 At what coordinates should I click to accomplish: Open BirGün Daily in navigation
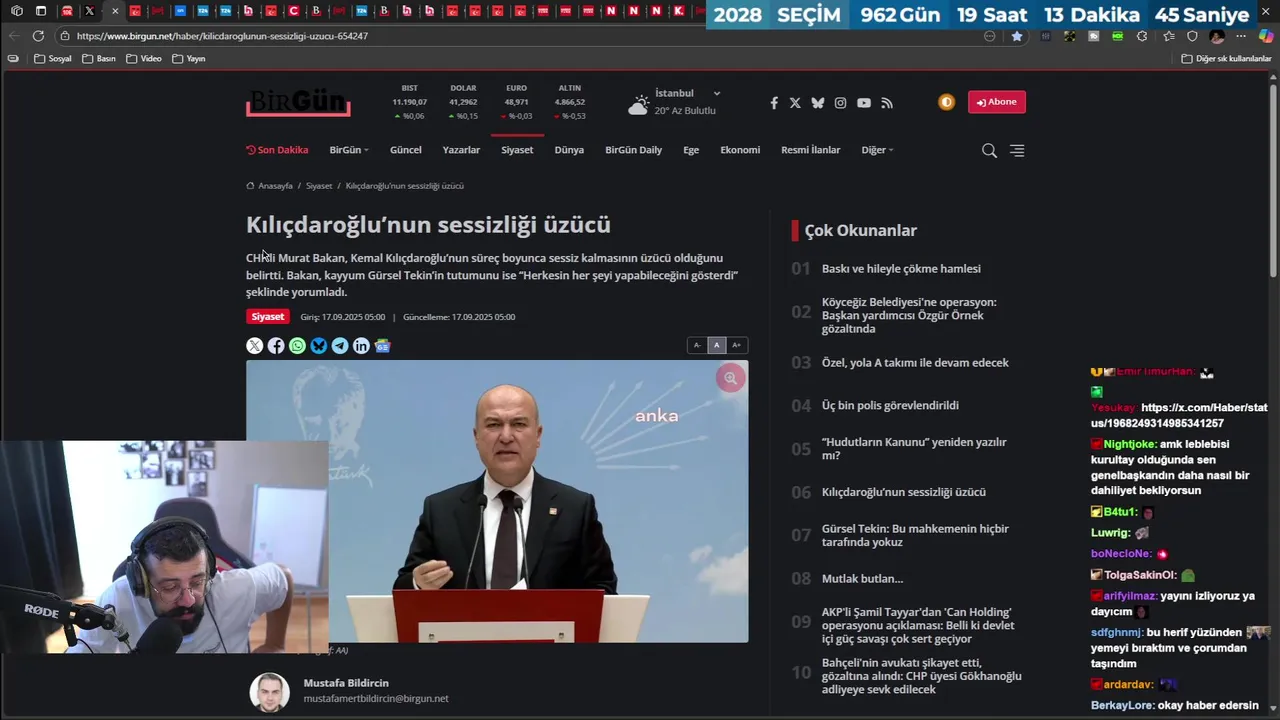click(x=633, y=150)
